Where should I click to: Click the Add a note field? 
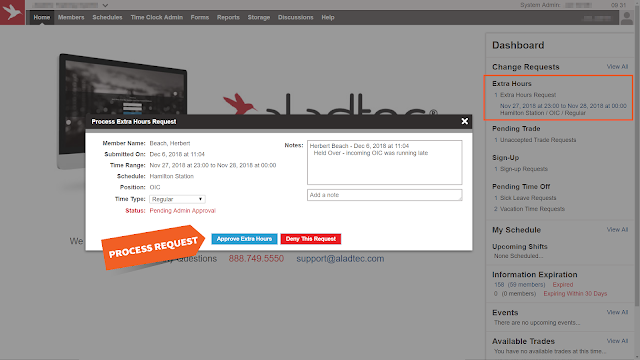384,195
